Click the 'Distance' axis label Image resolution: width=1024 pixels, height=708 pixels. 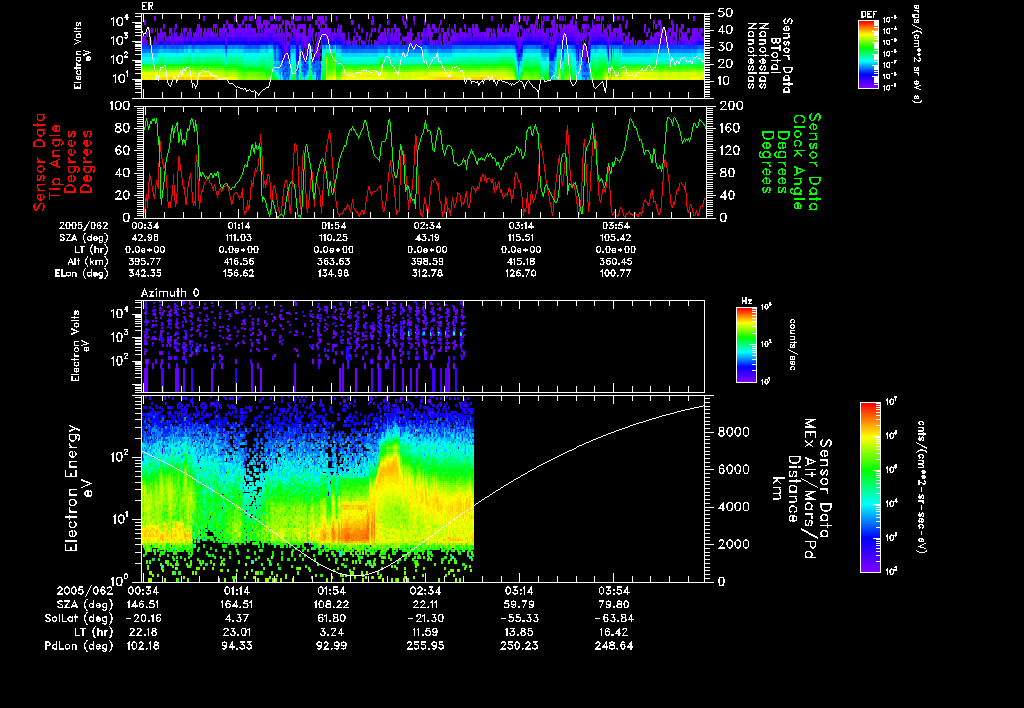coord(793,489)
